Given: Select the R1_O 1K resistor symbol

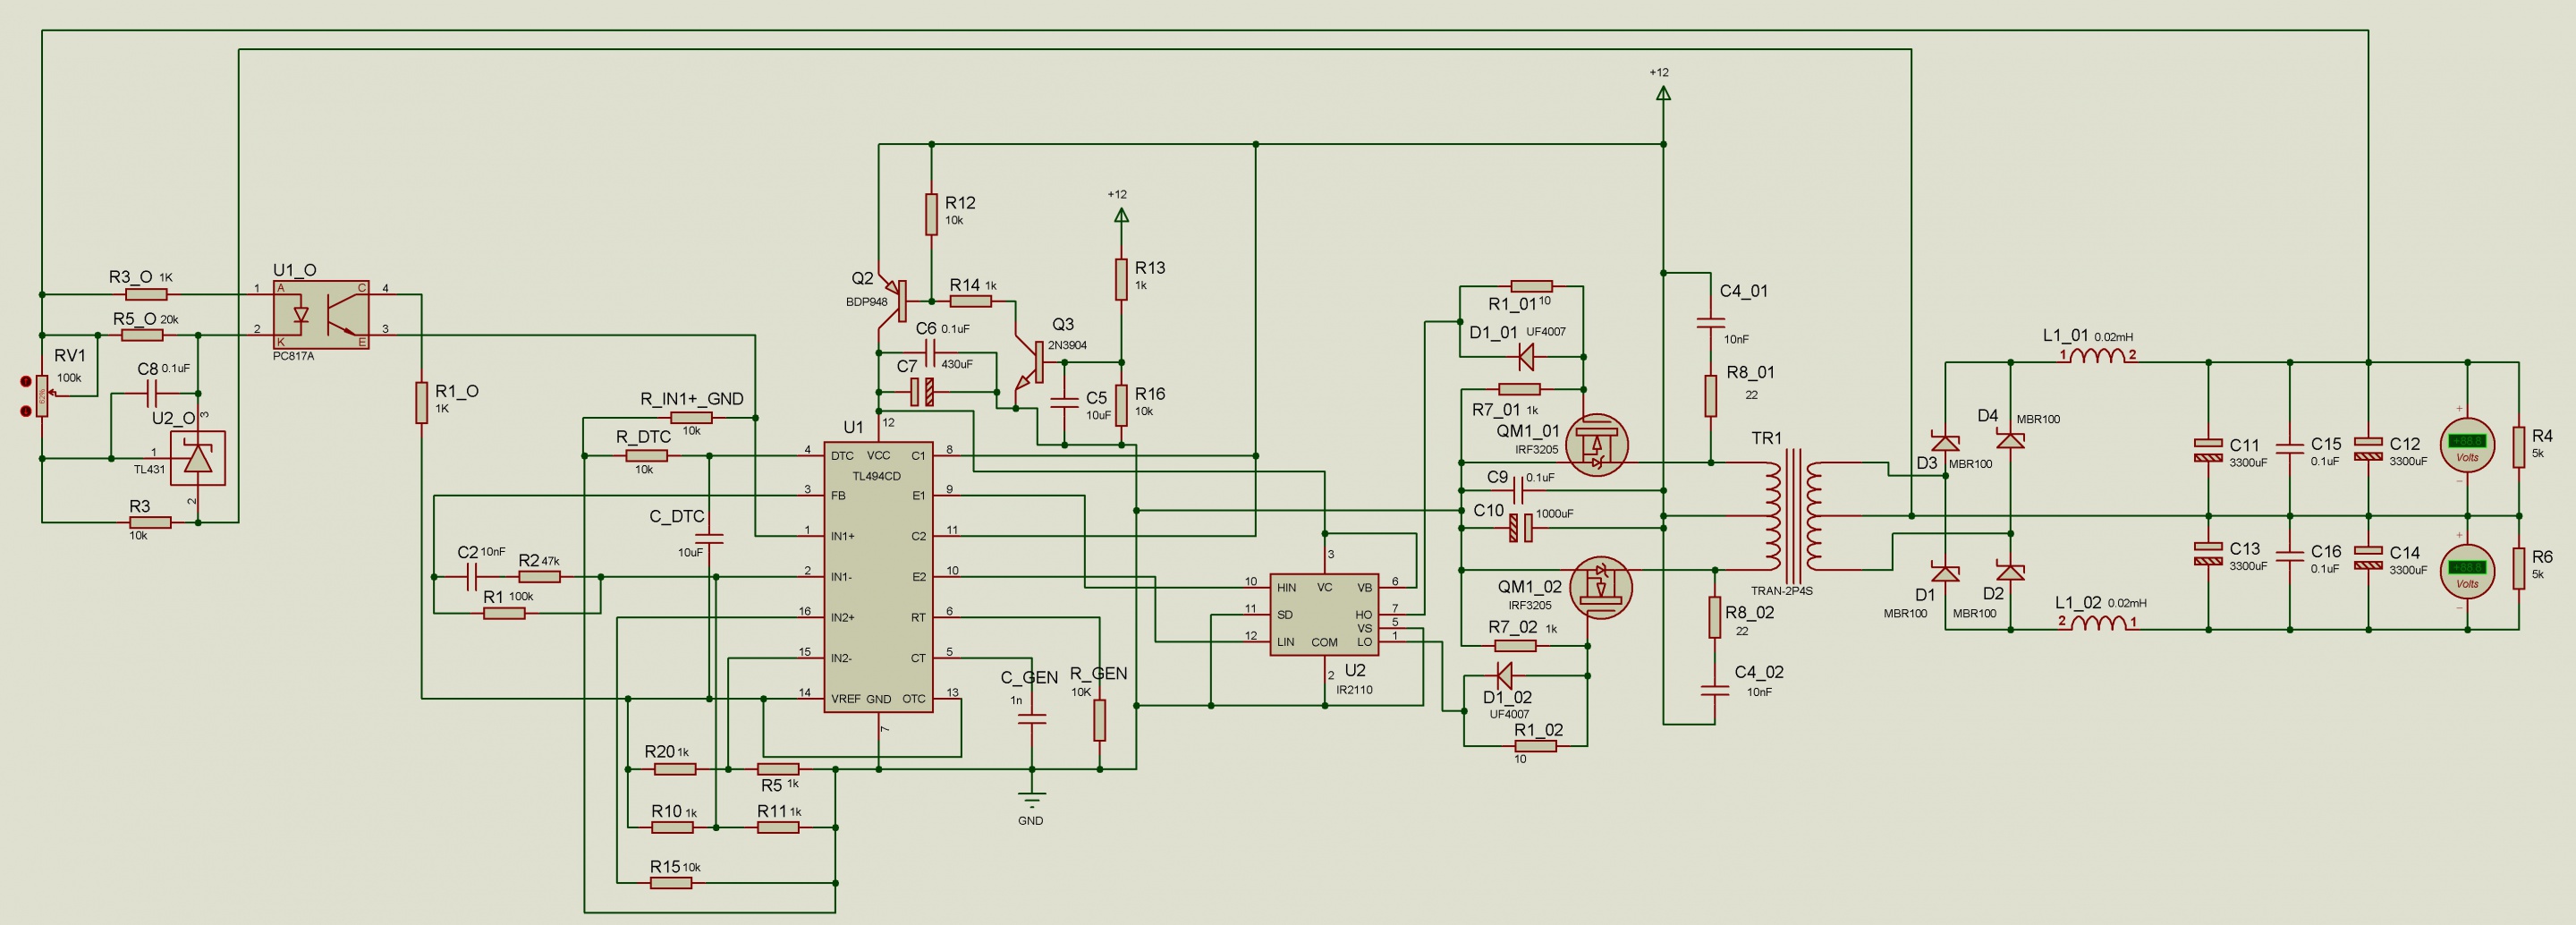Looking at the screenshot, I should click(421, 402).
